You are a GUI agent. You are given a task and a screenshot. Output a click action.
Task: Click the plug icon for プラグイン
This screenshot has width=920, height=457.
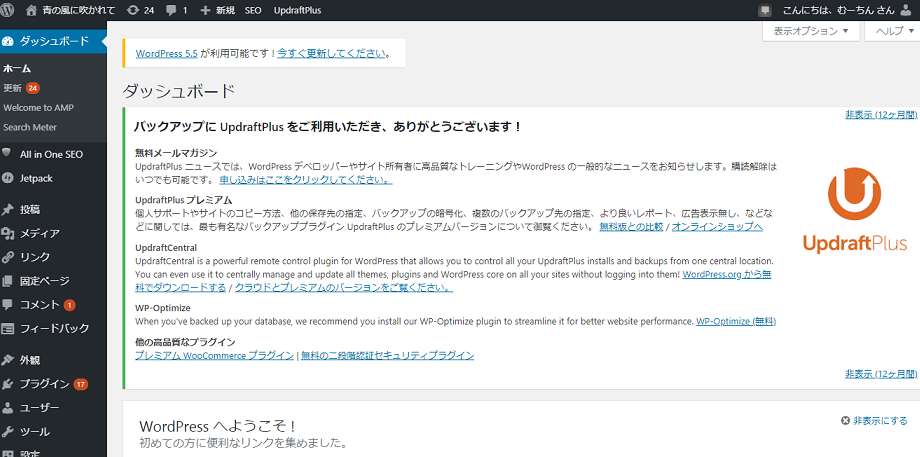[x=7, y=384]
